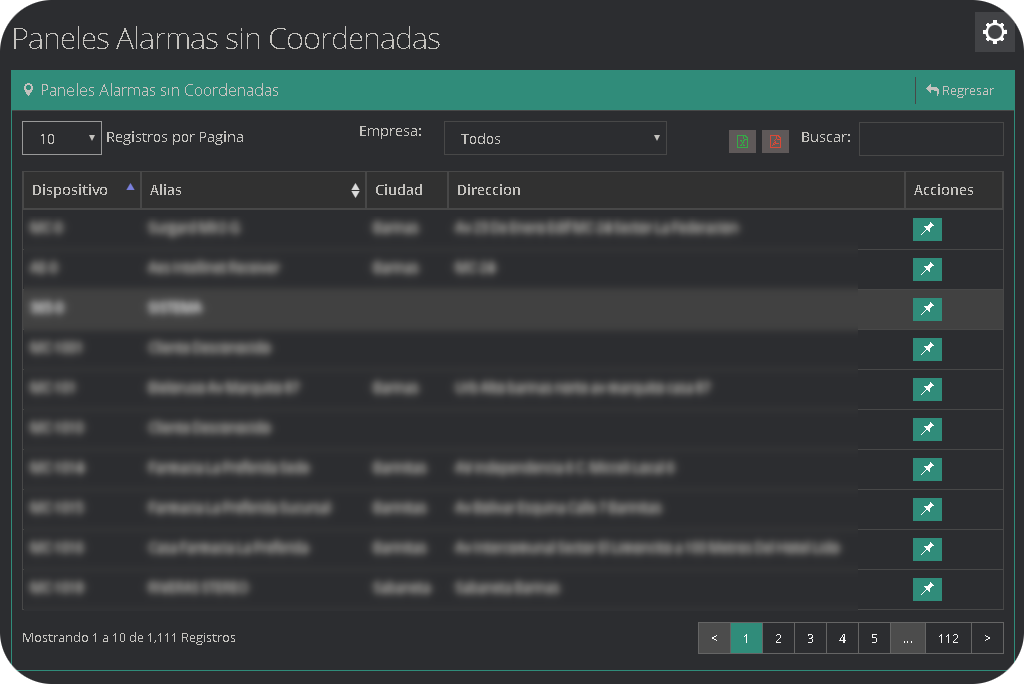Click the back arrow icon beside Regresar

(934, 90)
